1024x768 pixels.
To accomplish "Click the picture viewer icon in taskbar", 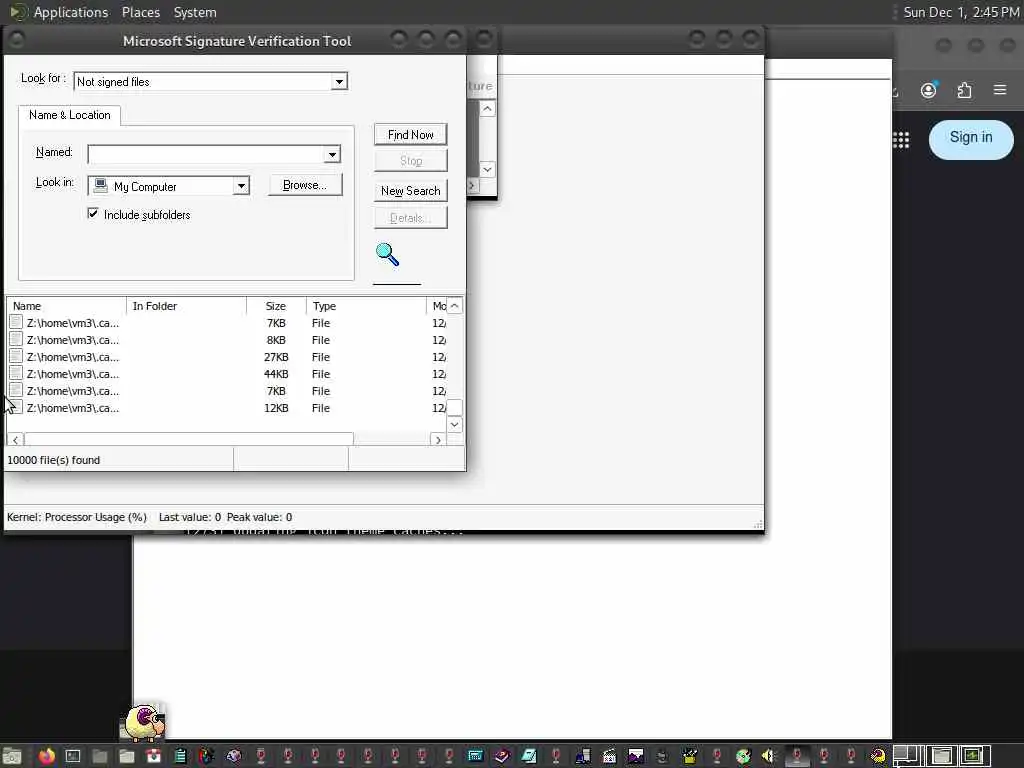I will tap(635, 756).
